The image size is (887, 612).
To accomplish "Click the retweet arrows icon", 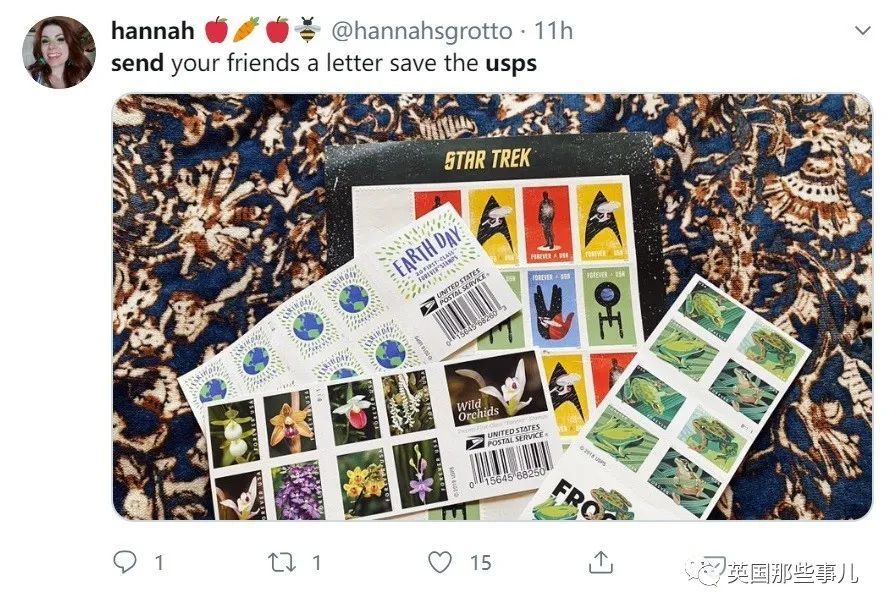I will 281,562.
